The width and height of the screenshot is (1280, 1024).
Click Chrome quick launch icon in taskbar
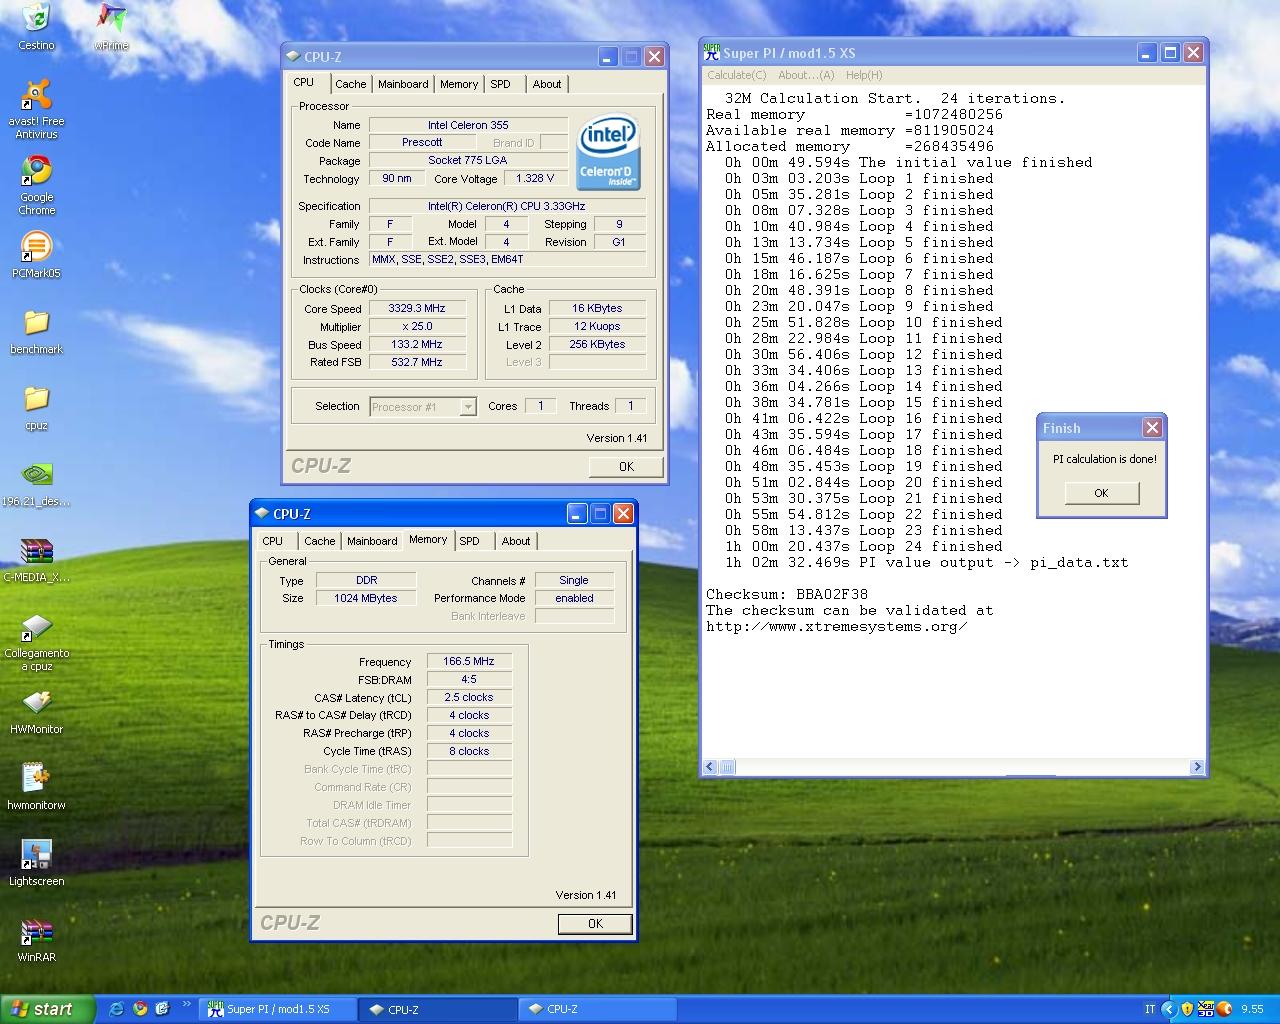tap(140, 1009)
